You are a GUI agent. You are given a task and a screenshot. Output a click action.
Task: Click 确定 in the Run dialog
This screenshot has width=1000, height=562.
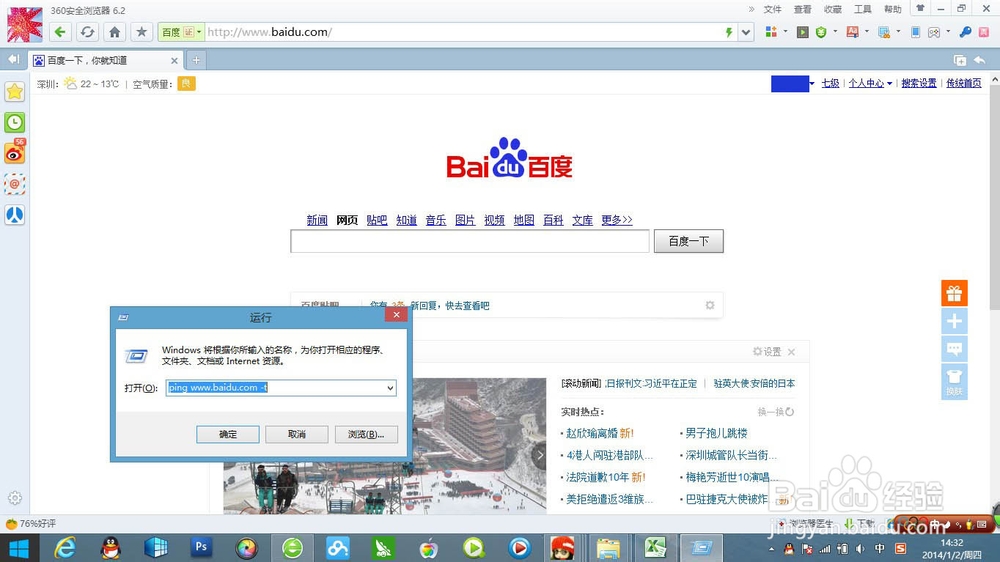(x=228, y=434)
